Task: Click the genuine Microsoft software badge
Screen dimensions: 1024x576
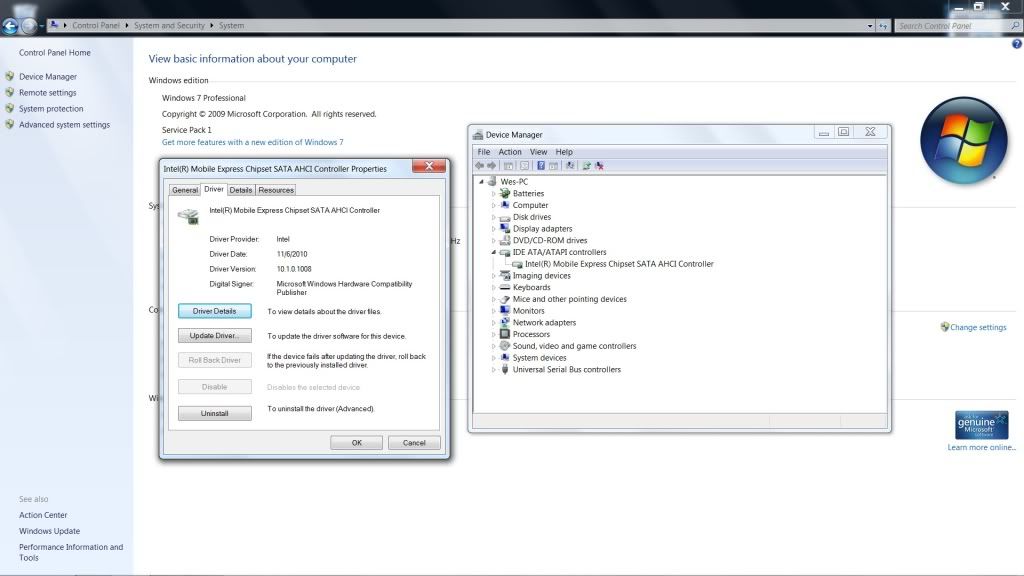Action: (981, 425)
